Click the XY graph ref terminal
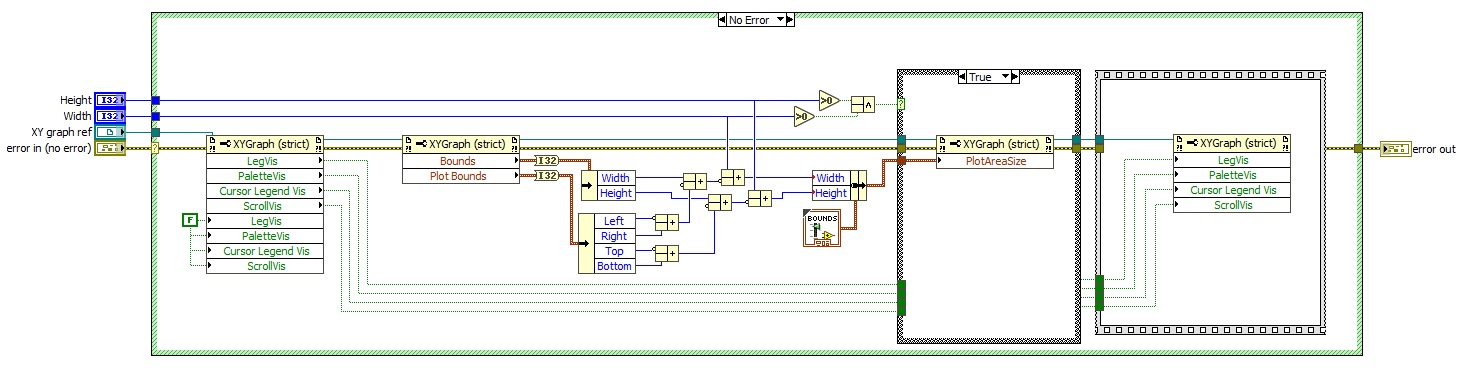This screenshot has height=372, width=1480. (x=109, y=132)
